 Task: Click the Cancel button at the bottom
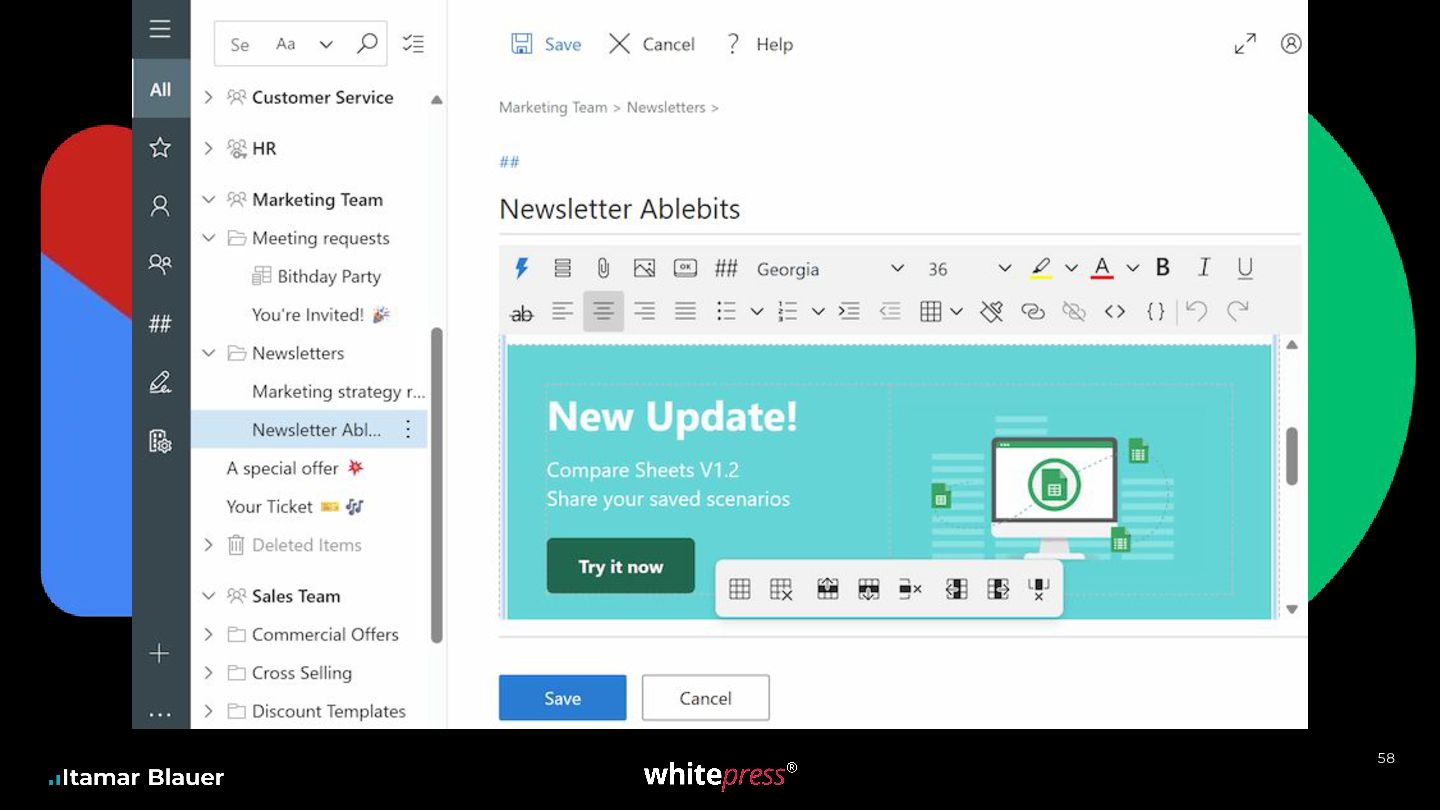705,698
